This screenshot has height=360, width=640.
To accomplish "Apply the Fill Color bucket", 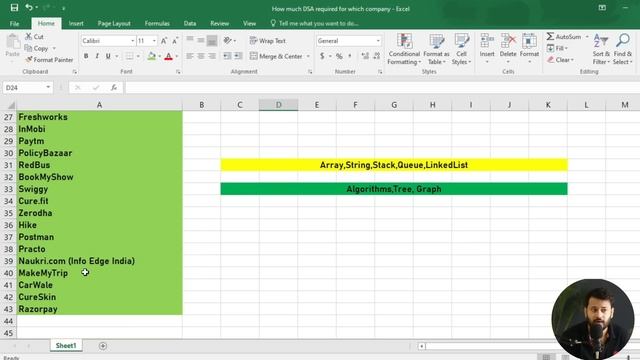I will pyautogui.click(x=151, y=56).
